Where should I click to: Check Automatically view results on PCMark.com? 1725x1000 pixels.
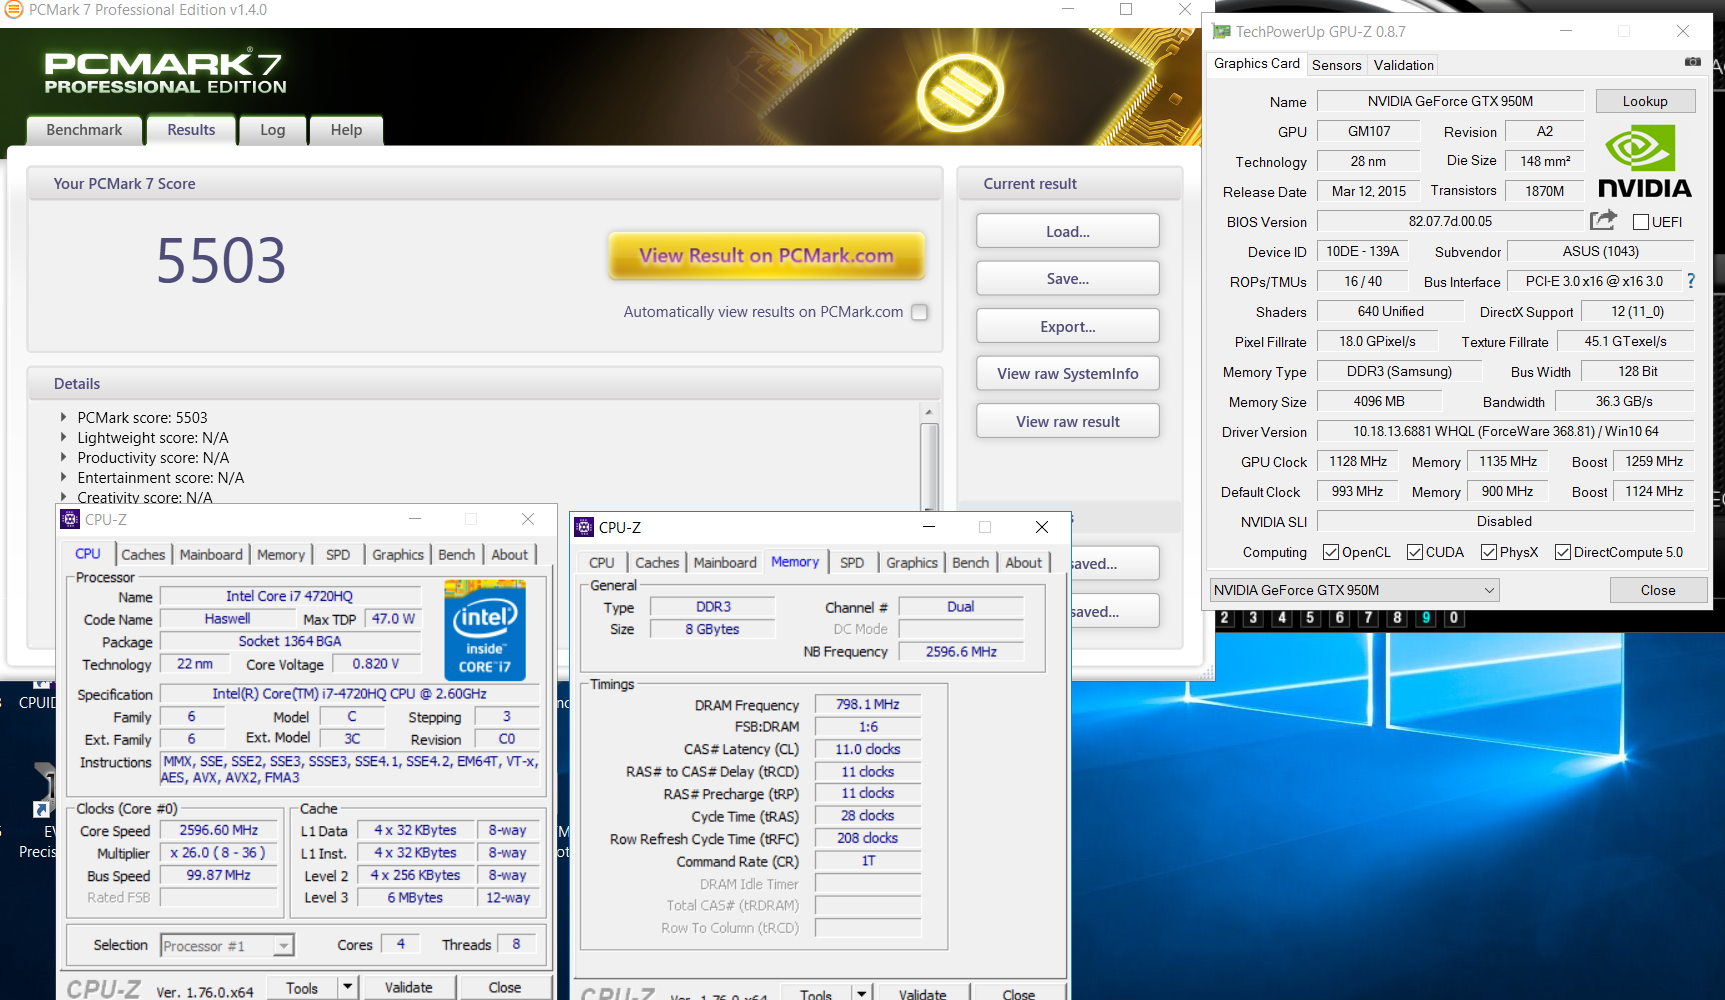coord(920,312)
